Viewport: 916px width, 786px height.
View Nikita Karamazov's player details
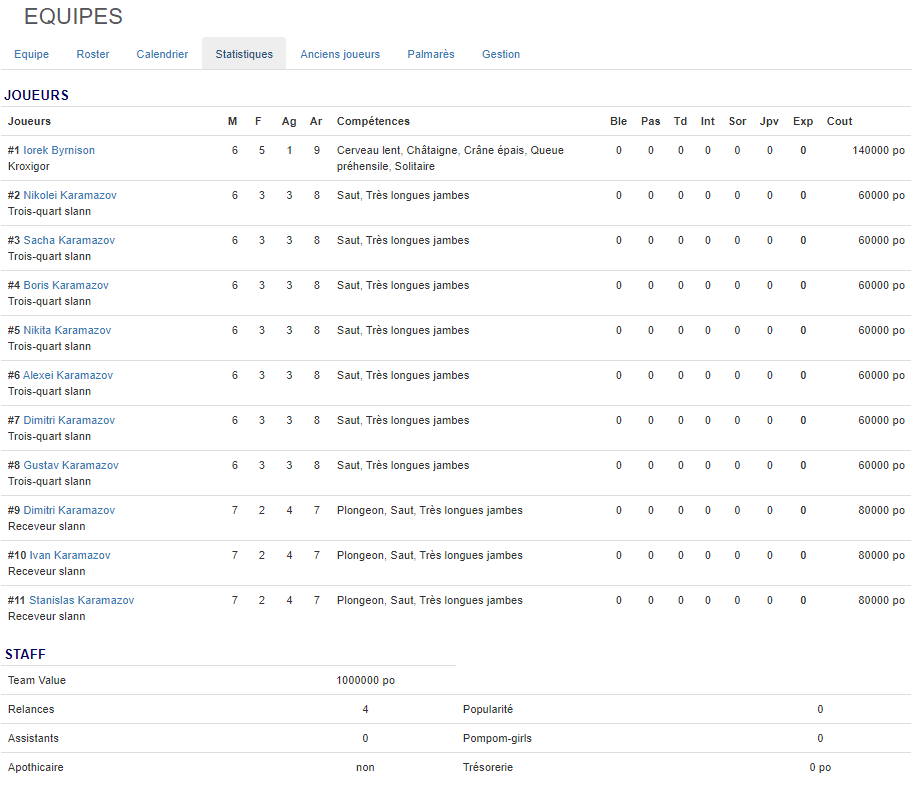[x=67, y=330]
